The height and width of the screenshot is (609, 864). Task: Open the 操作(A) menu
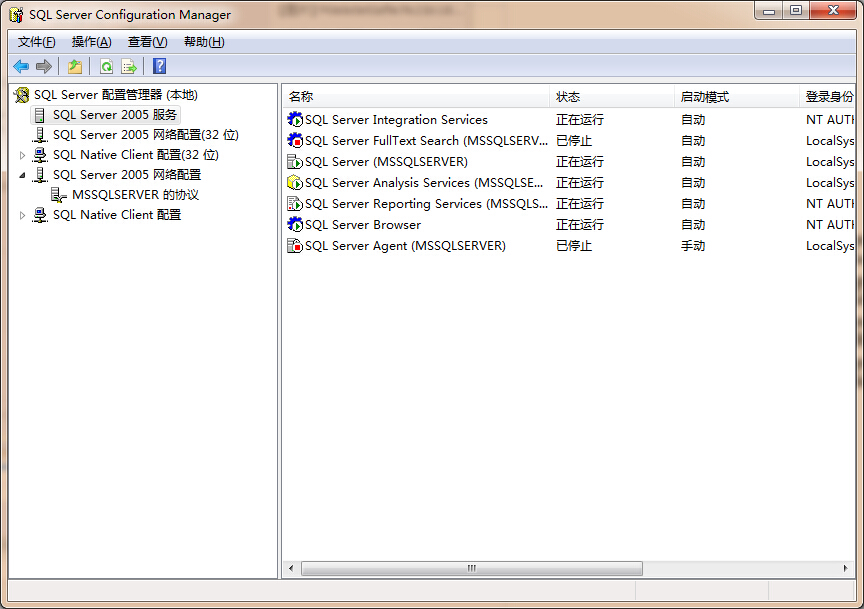click(91, 42)
